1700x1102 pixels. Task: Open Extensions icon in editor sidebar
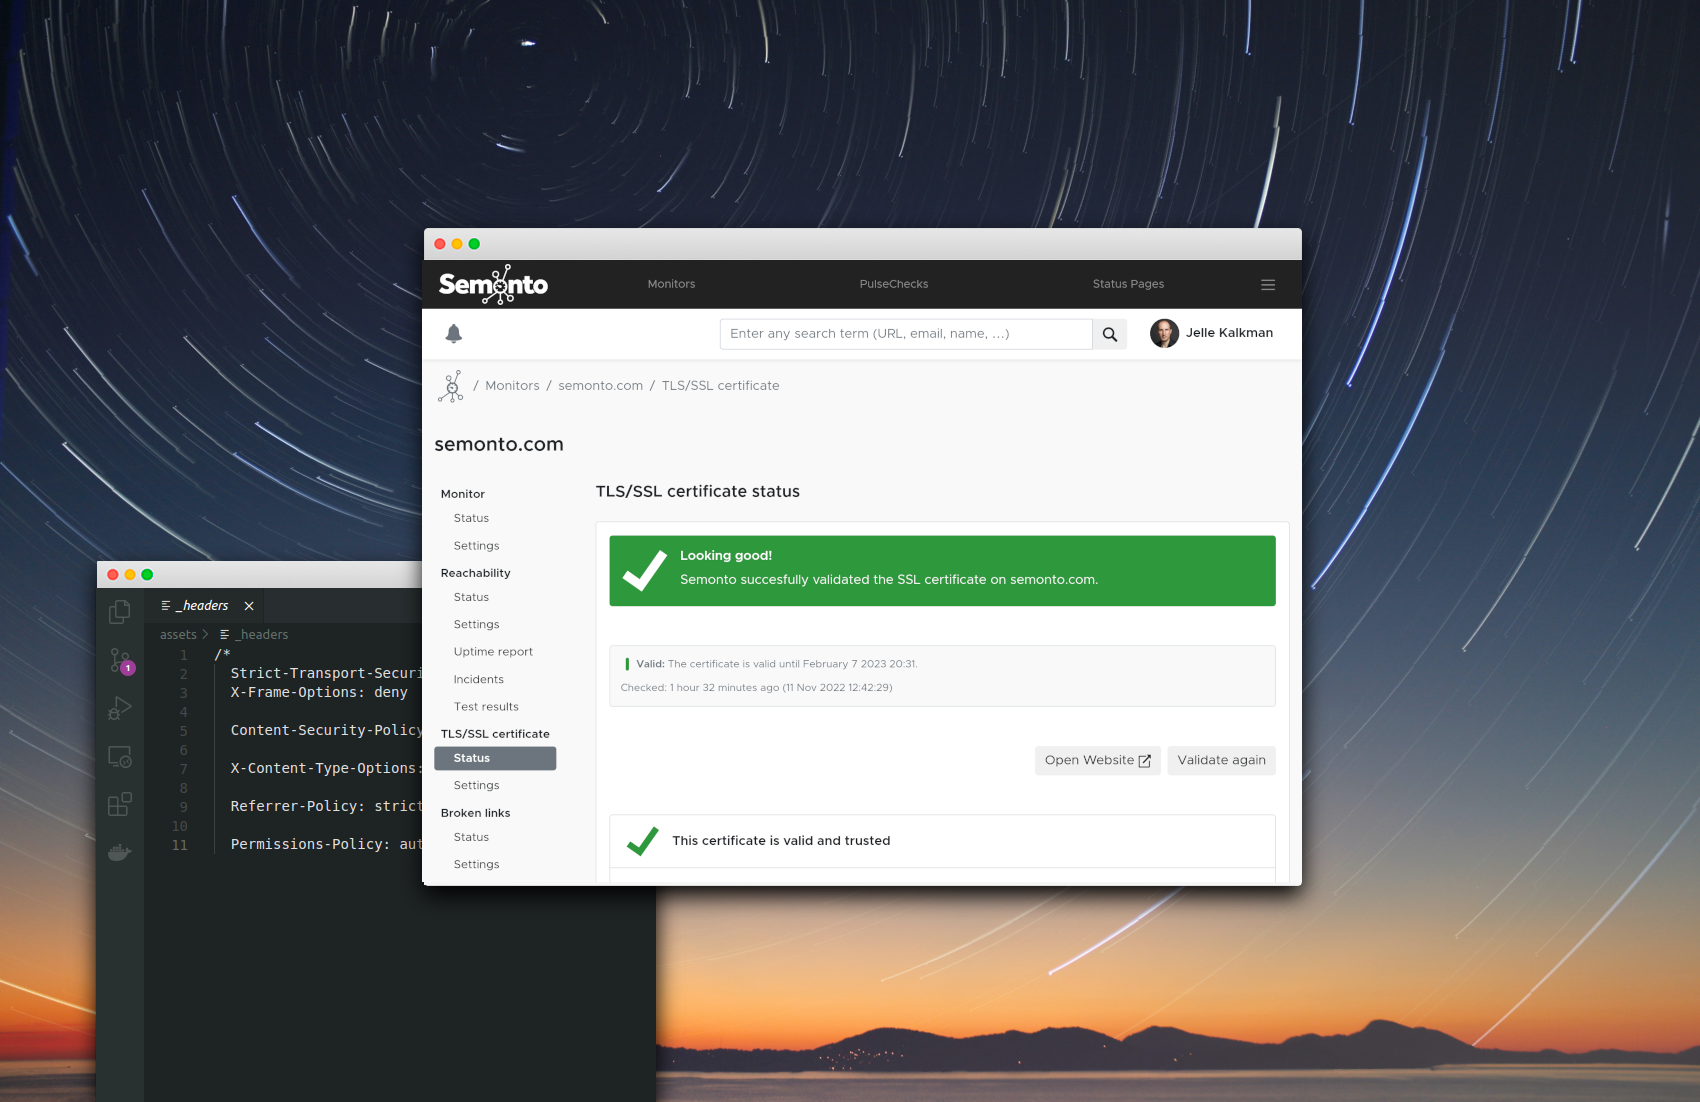(120, 805)
